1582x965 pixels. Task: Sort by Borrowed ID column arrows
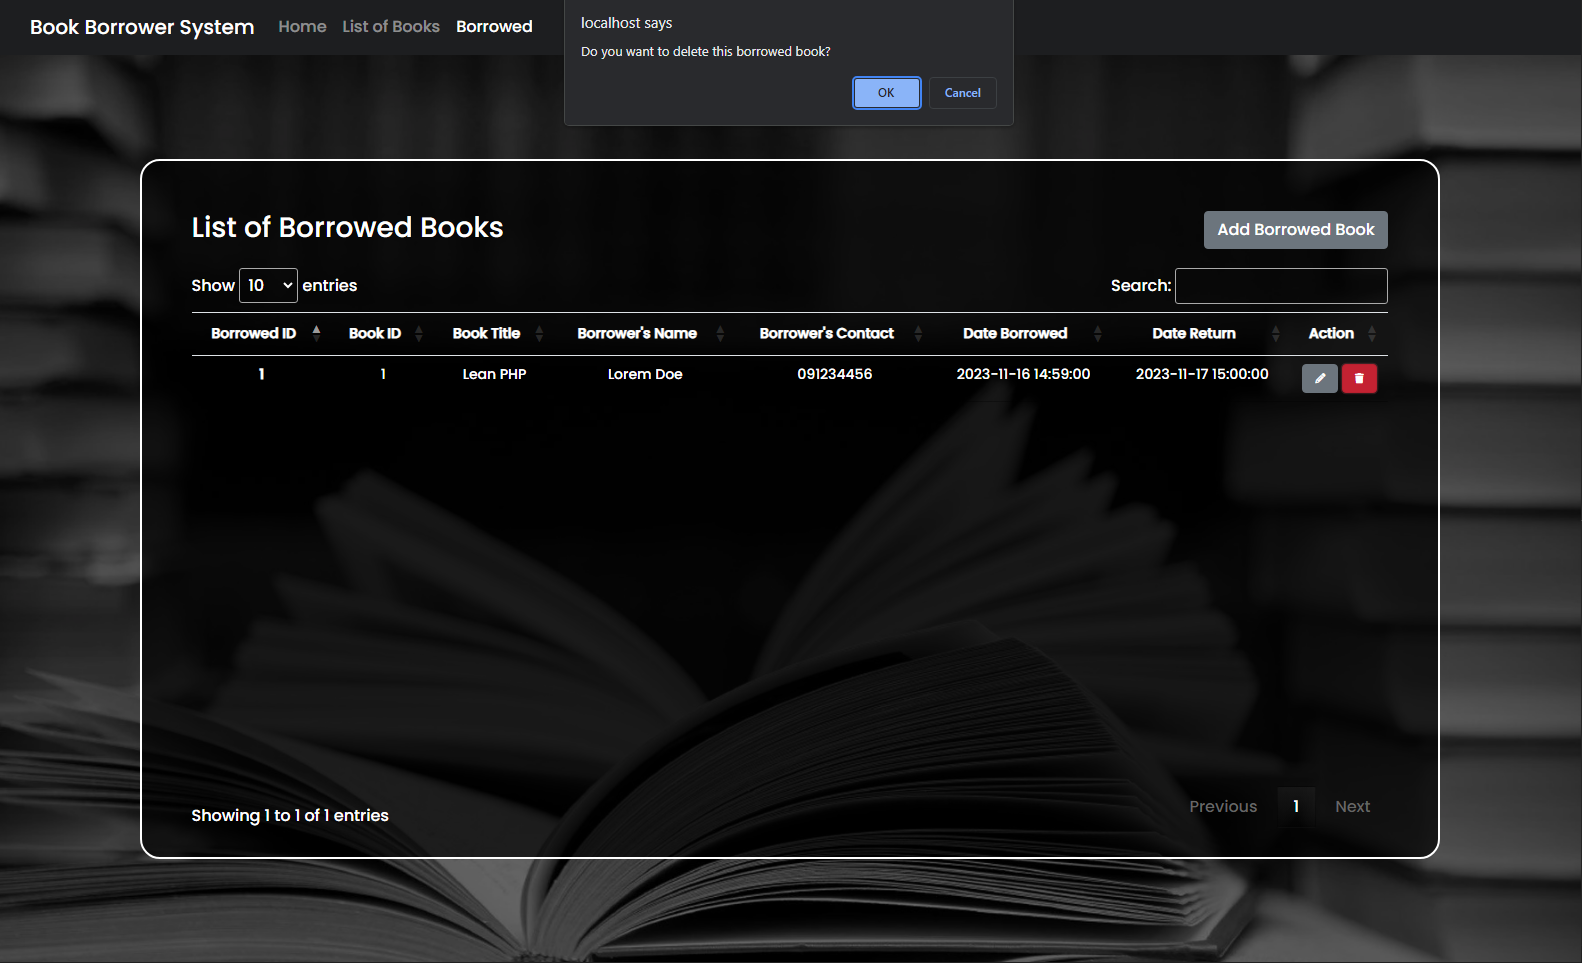(316, 333)
